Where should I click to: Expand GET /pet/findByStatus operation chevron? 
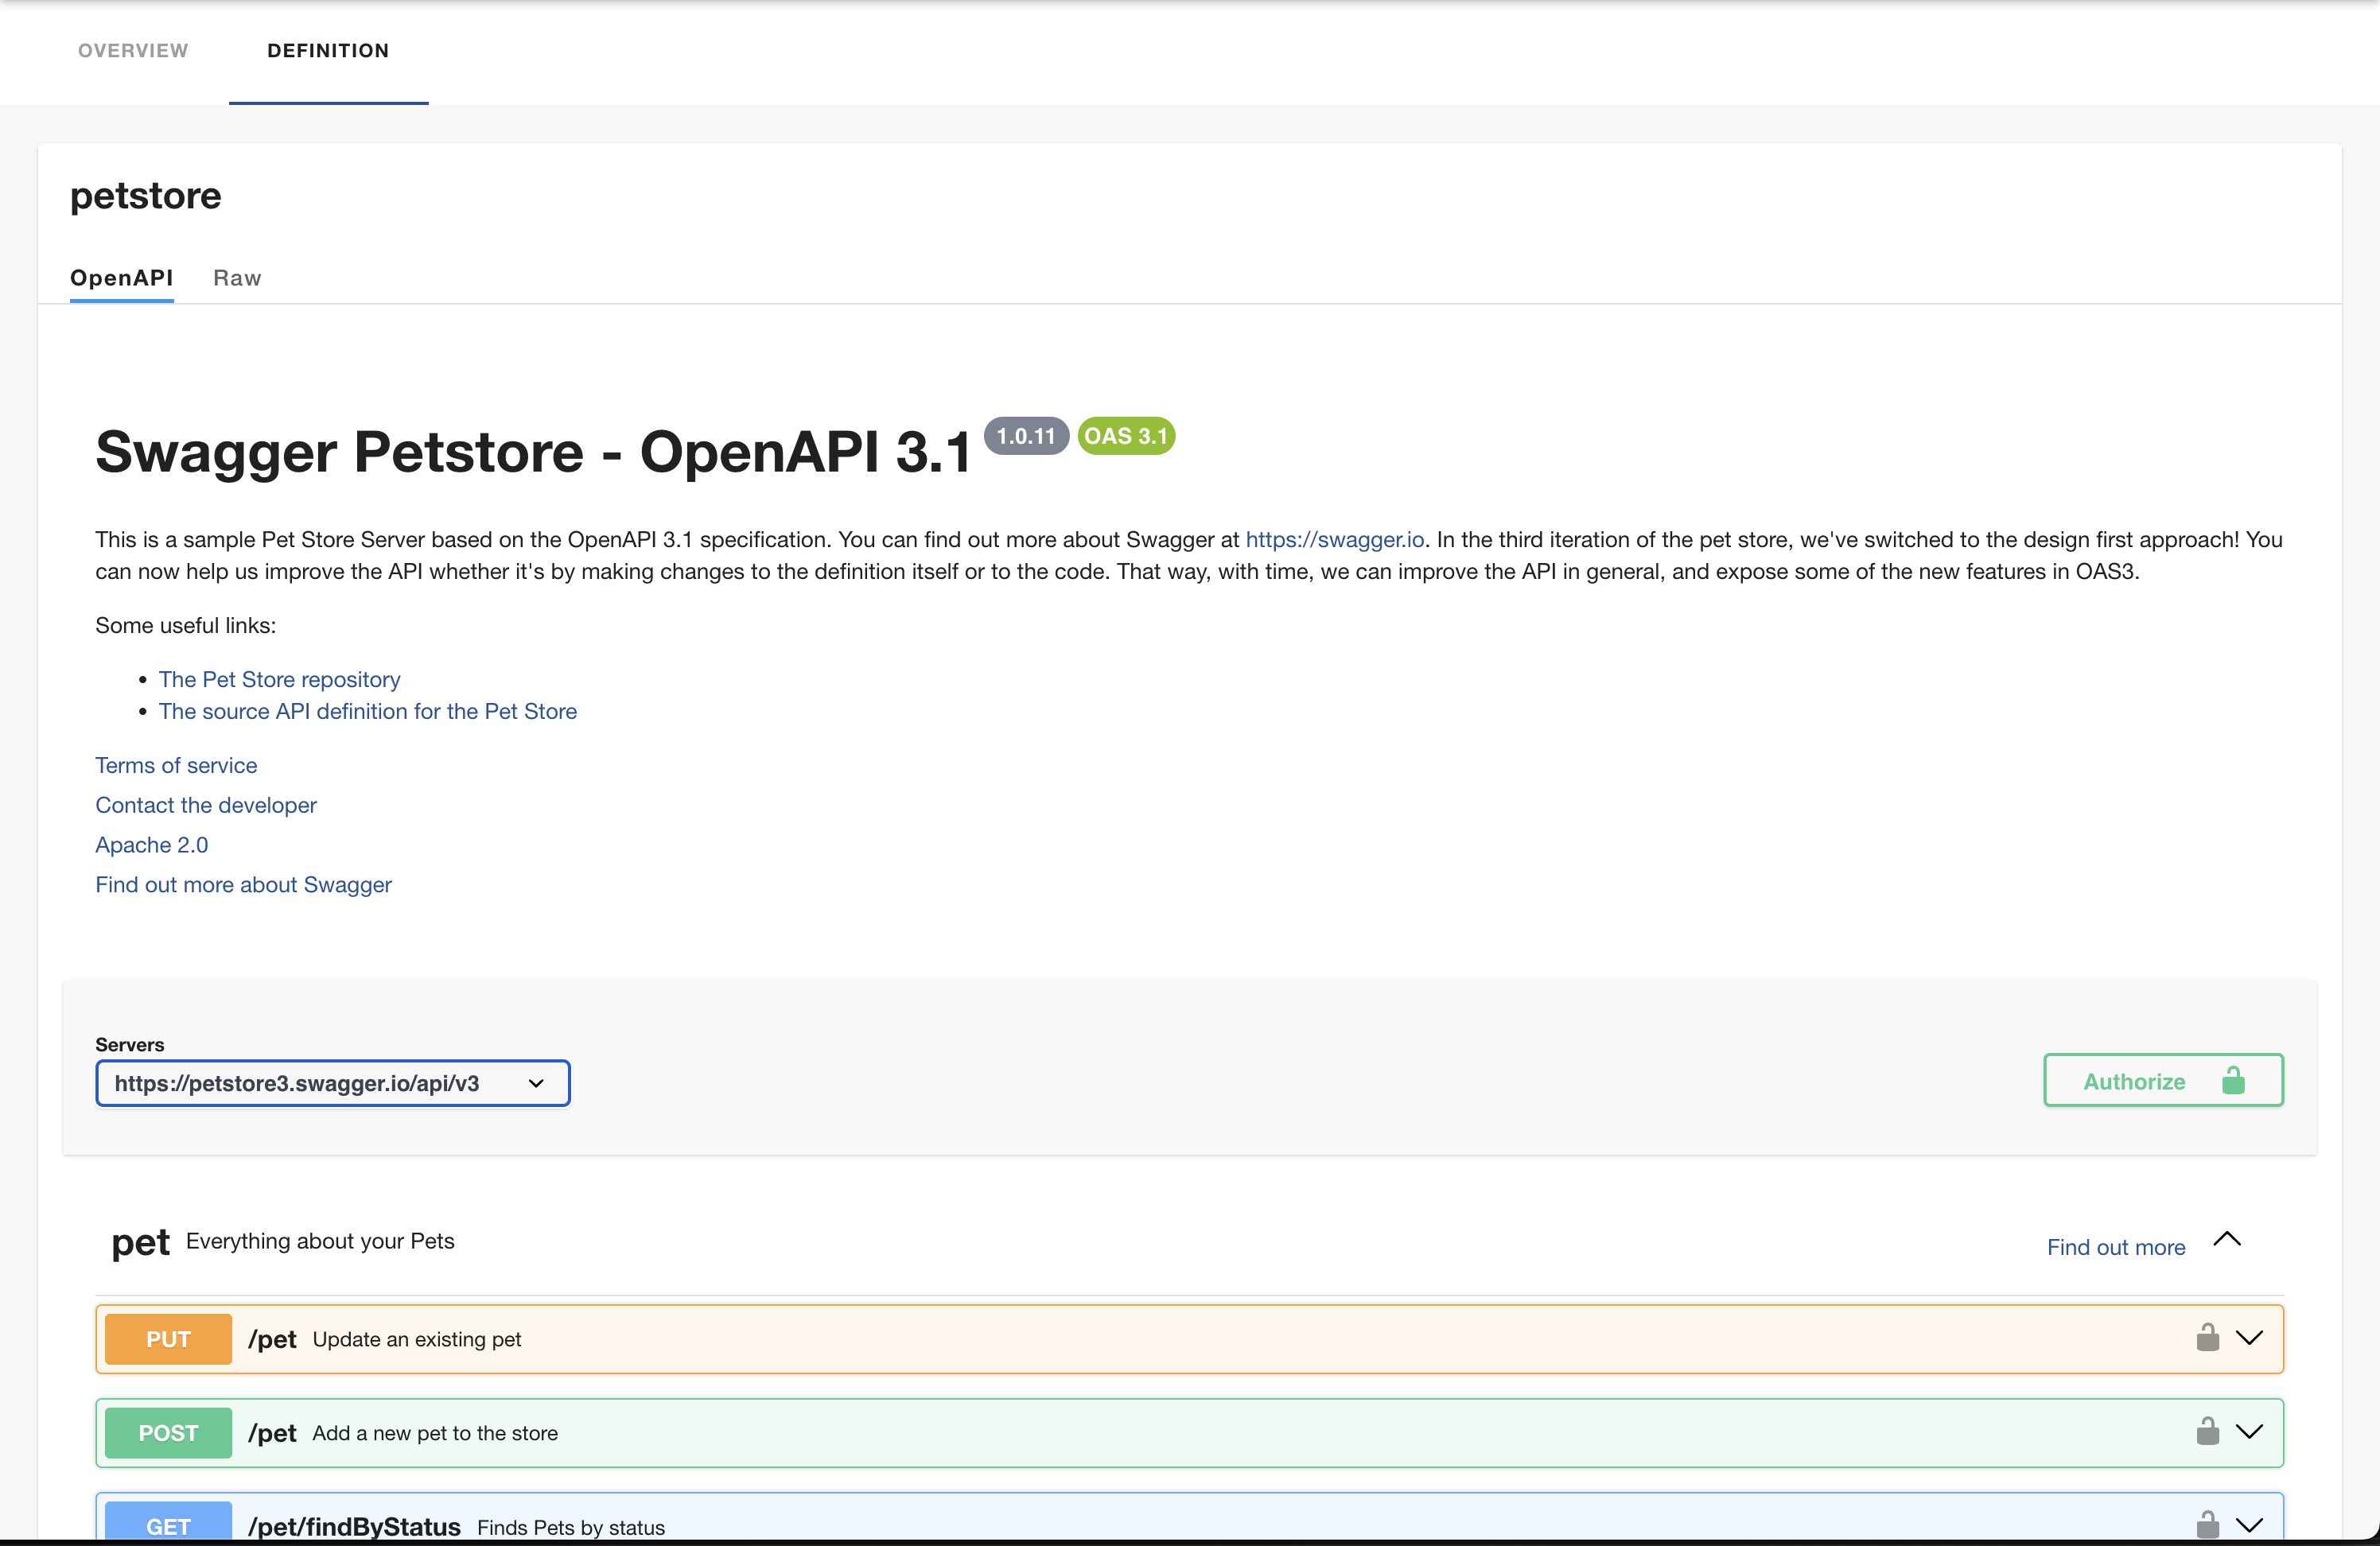click(2249, 1525)
